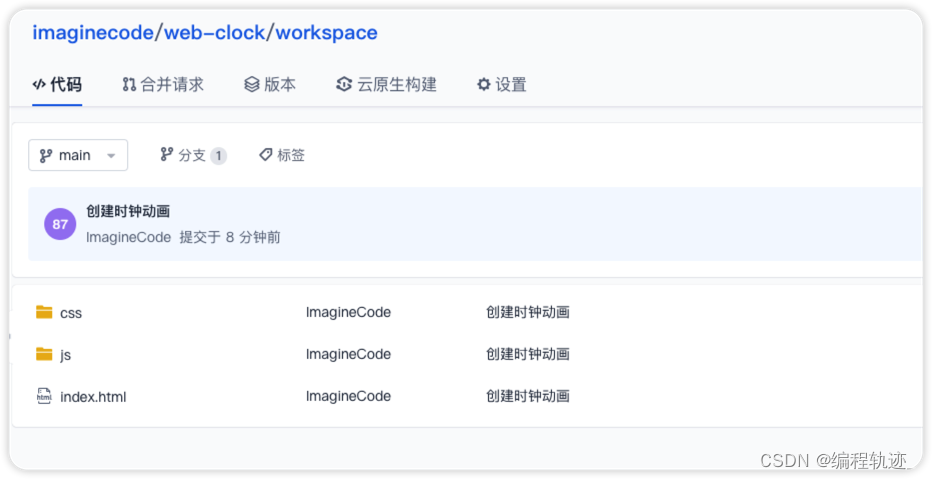Click the purple 87 avatar
932x479 pixels.
point(60,224)
